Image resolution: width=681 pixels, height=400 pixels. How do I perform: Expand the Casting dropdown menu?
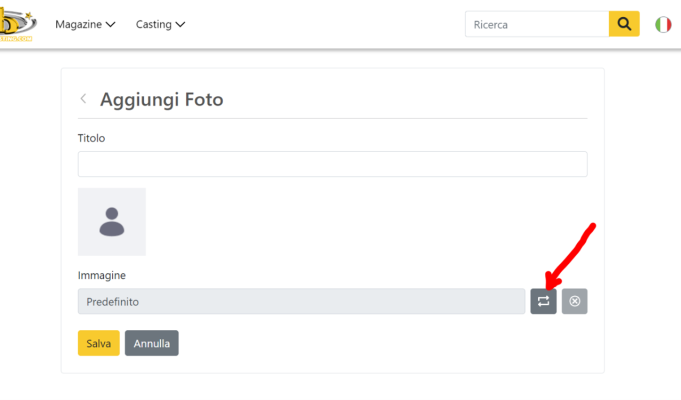[x=160, y=24]
